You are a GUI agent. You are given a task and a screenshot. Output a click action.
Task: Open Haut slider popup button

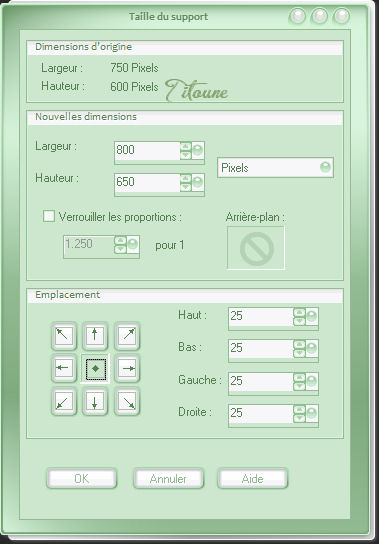tap(311, 316)
